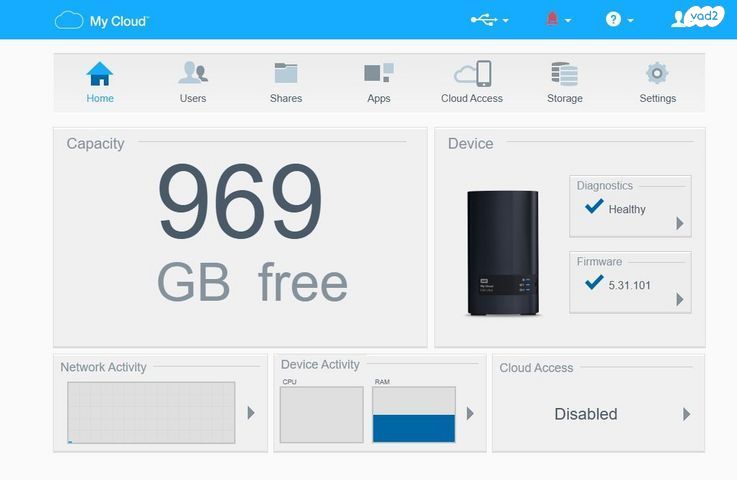Click the Diagnostics heading label

click(605, 186)
